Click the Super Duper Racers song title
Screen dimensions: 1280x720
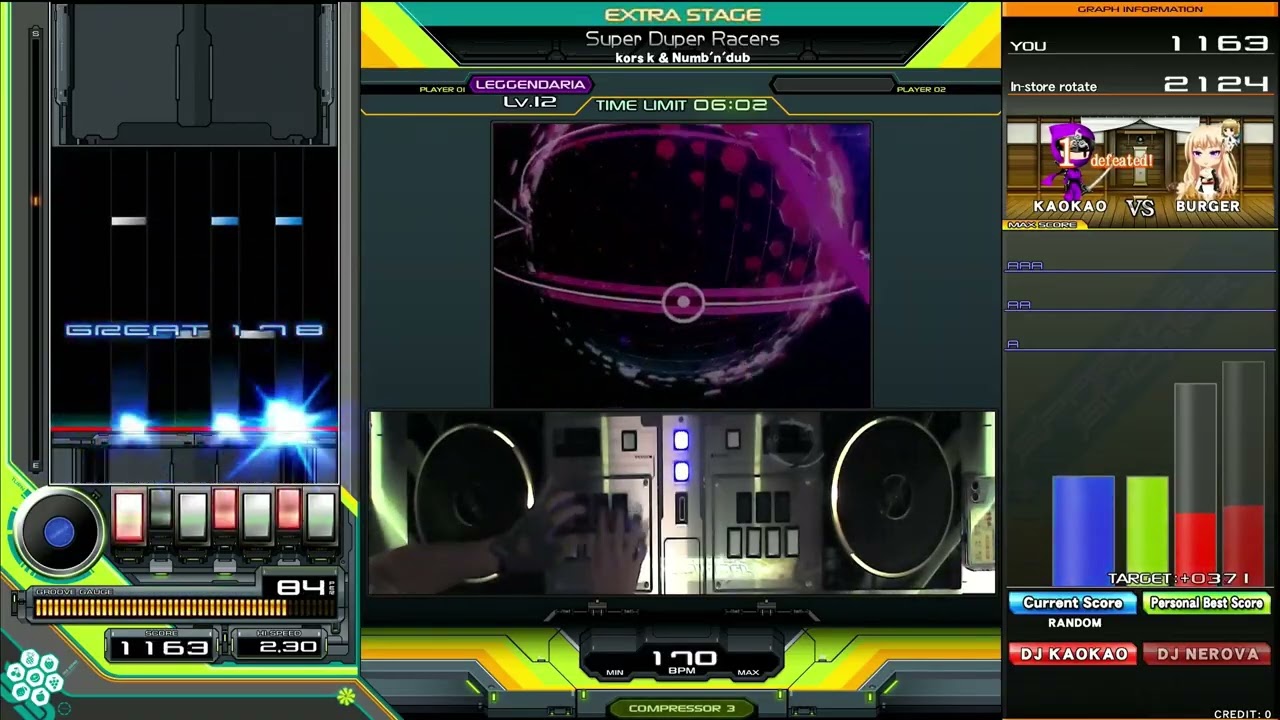click(682, 39)
